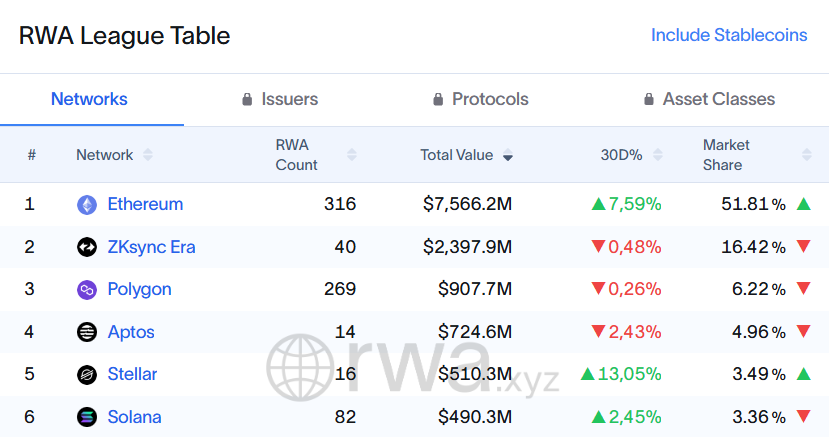Sort by Total Value column arrow
829x437 pixels.
(508, 156)
